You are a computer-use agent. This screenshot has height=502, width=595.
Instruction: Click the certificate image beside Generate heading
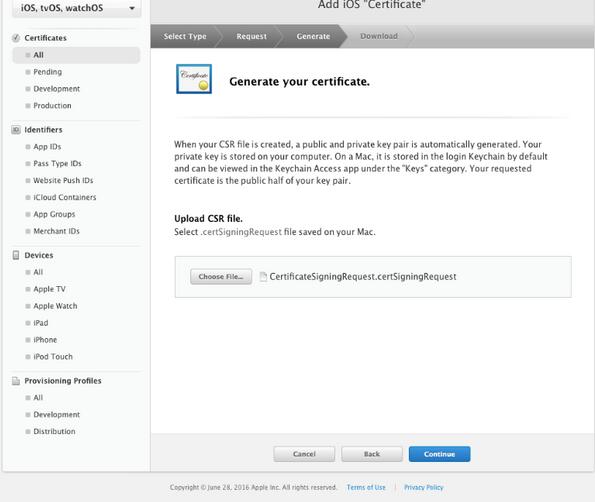click(x=194, y=79)
